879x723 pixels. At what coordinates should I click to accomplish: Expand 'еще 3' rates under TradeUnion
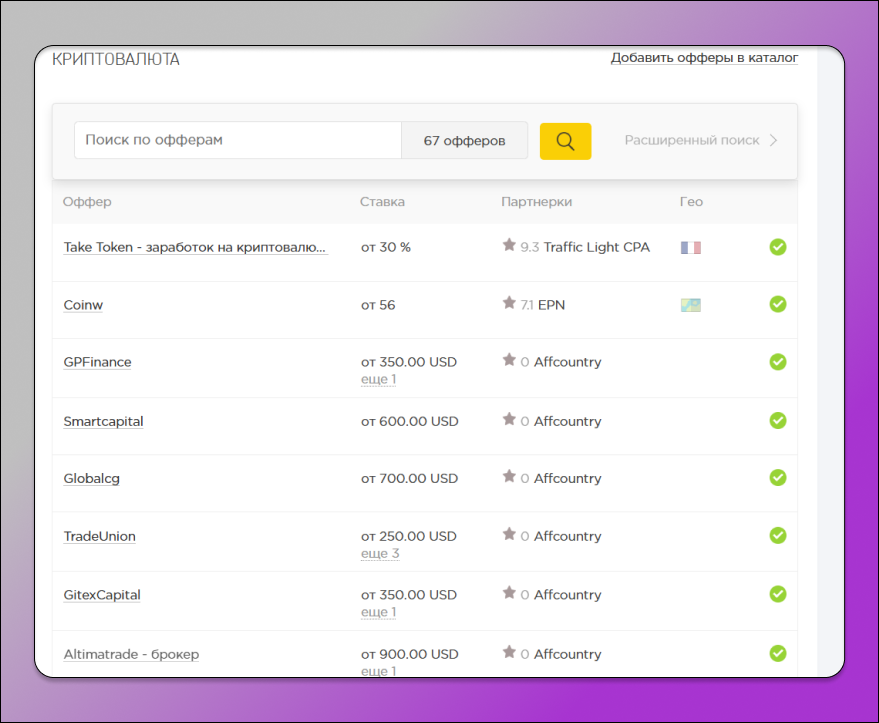(x=379, y=554)
